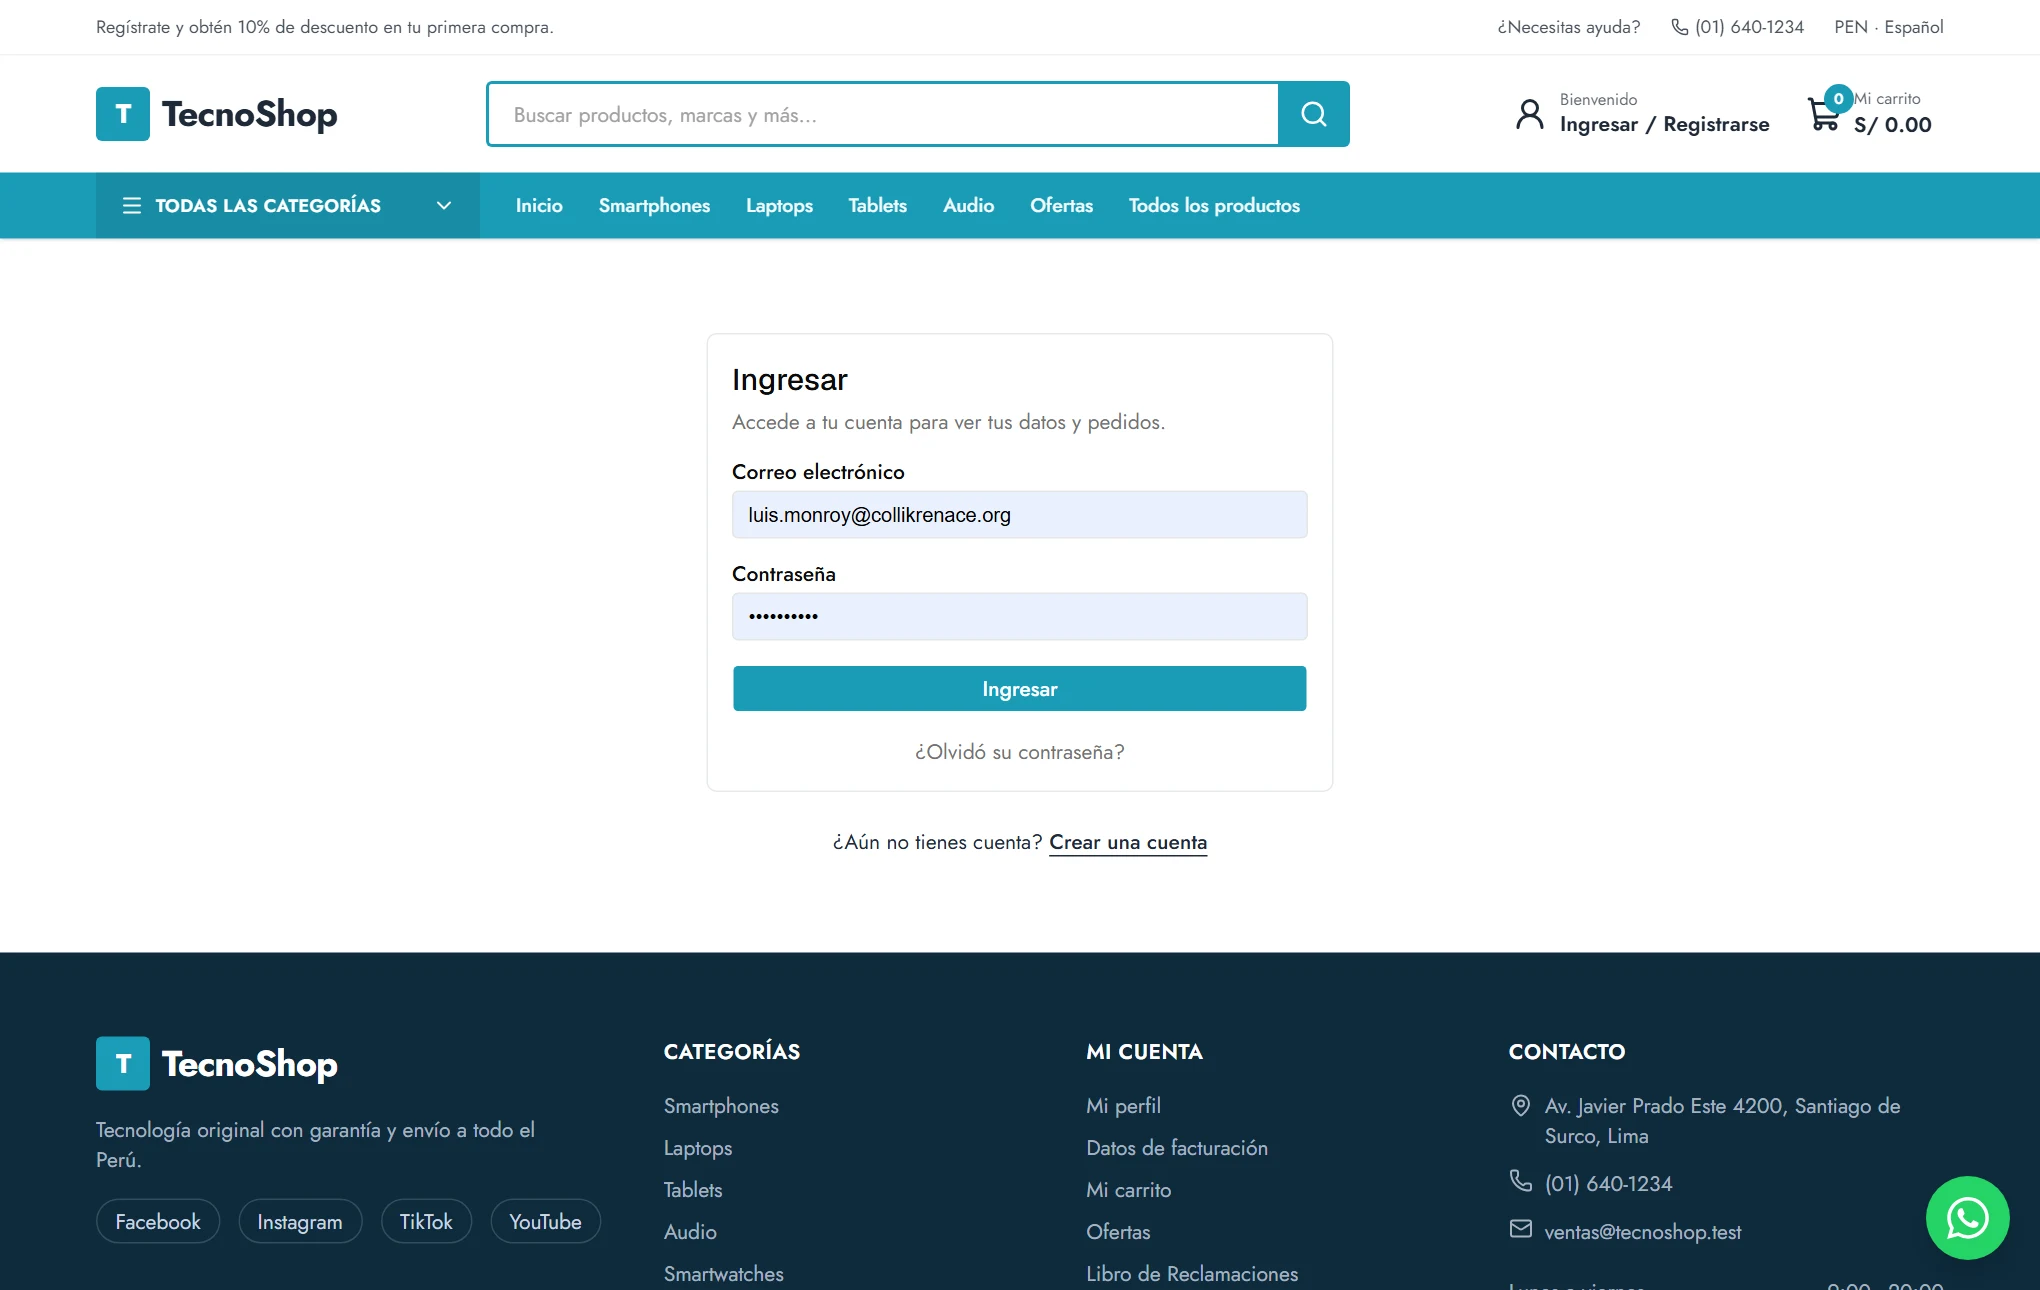Expand the Todas las categorías chevron
The height and width of the screenshot is (1290, 2040).
coord(444,205)
